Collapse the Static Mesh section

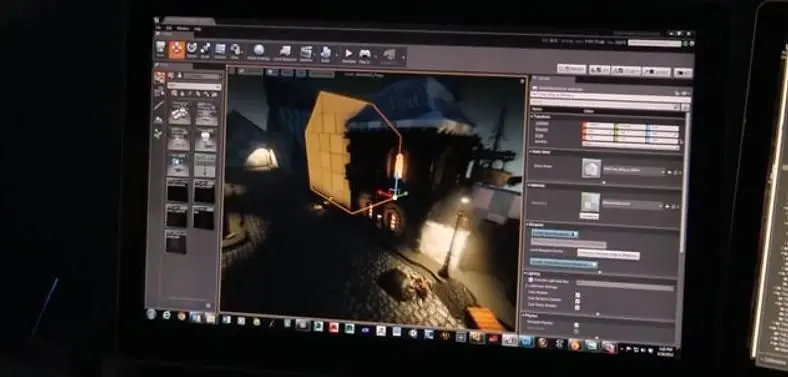pyautogui.click(x=531, y=151)
